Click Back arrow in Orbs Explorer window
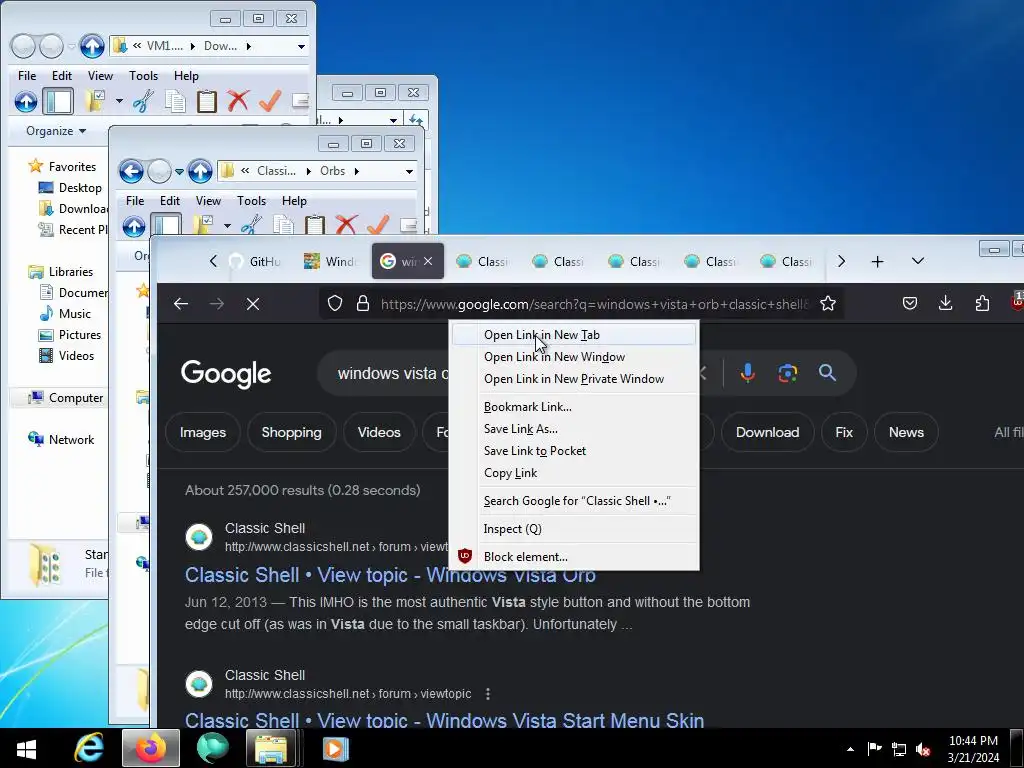The image size is (1024, 768). tap(131, 171)
